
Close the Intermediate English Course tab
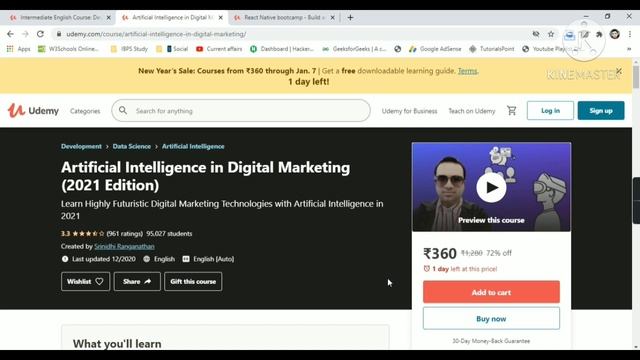(109, 18)
